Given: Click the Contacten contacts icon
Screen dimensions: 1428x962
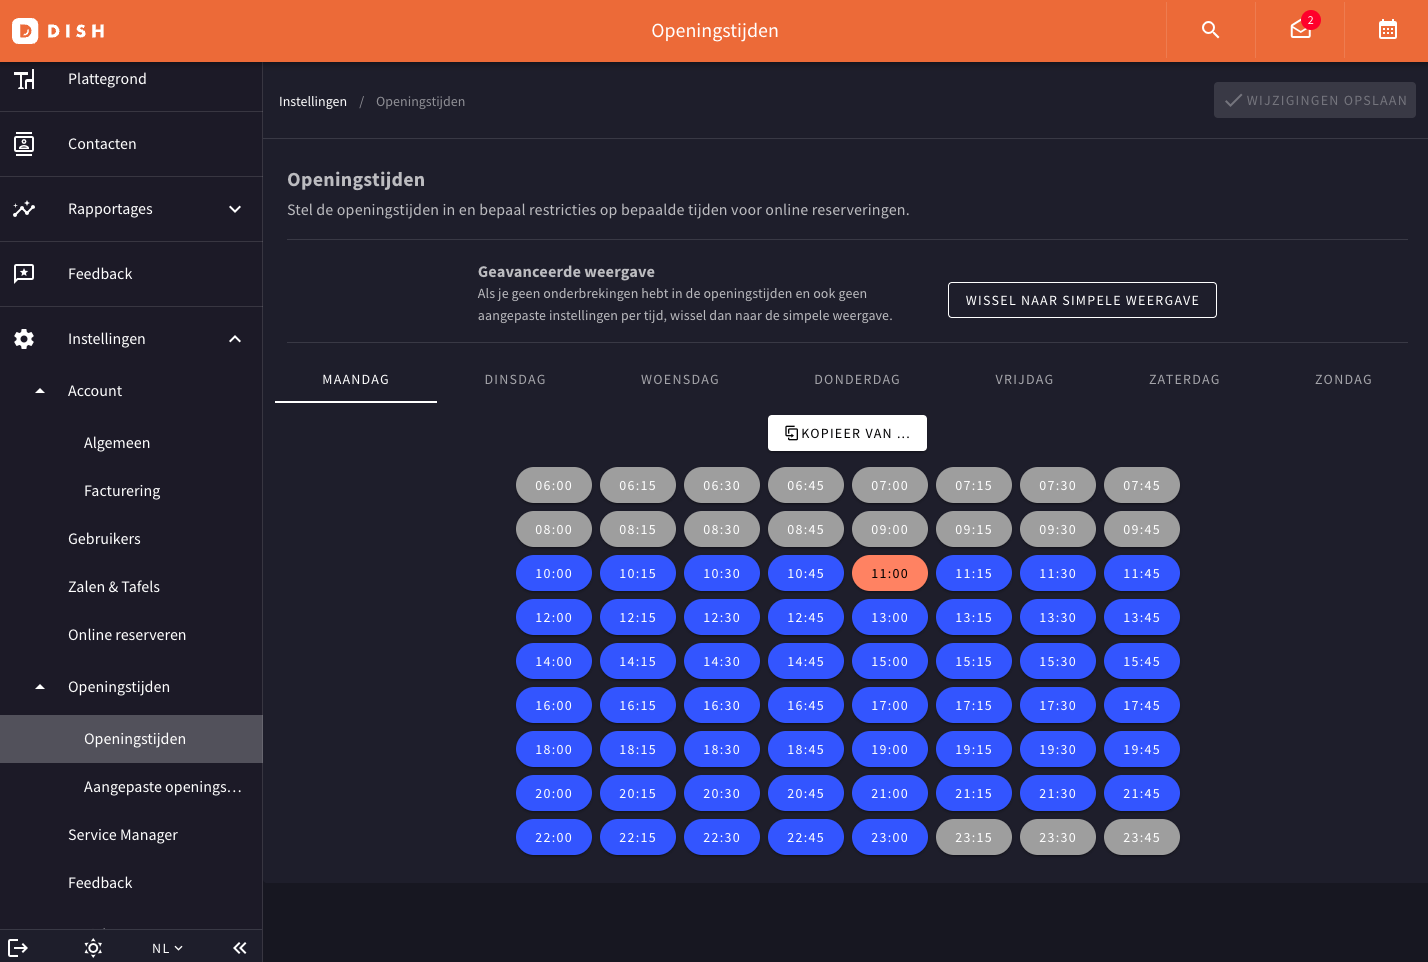Looking at the screenshot, I should pyautogui.click(x=24, y=144).
